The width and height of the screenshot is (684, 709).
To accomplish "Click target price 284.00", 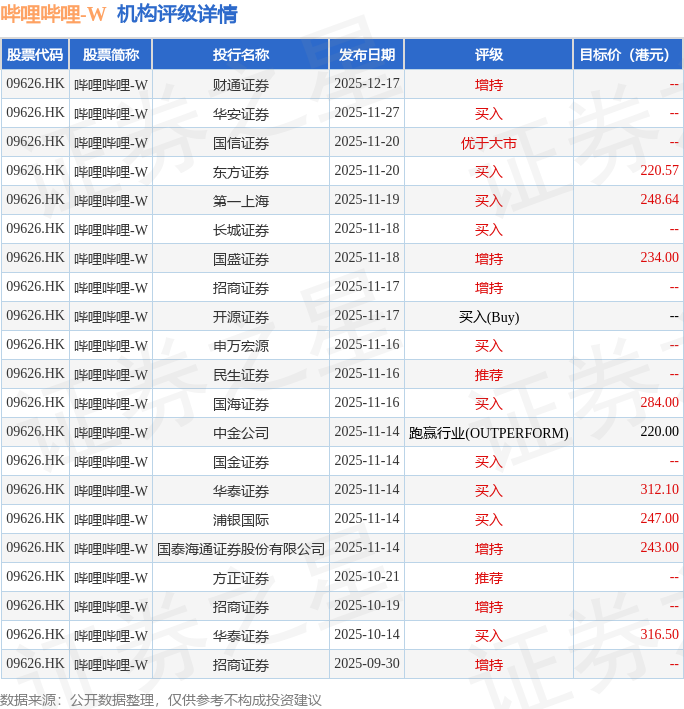I will point(659,402).
